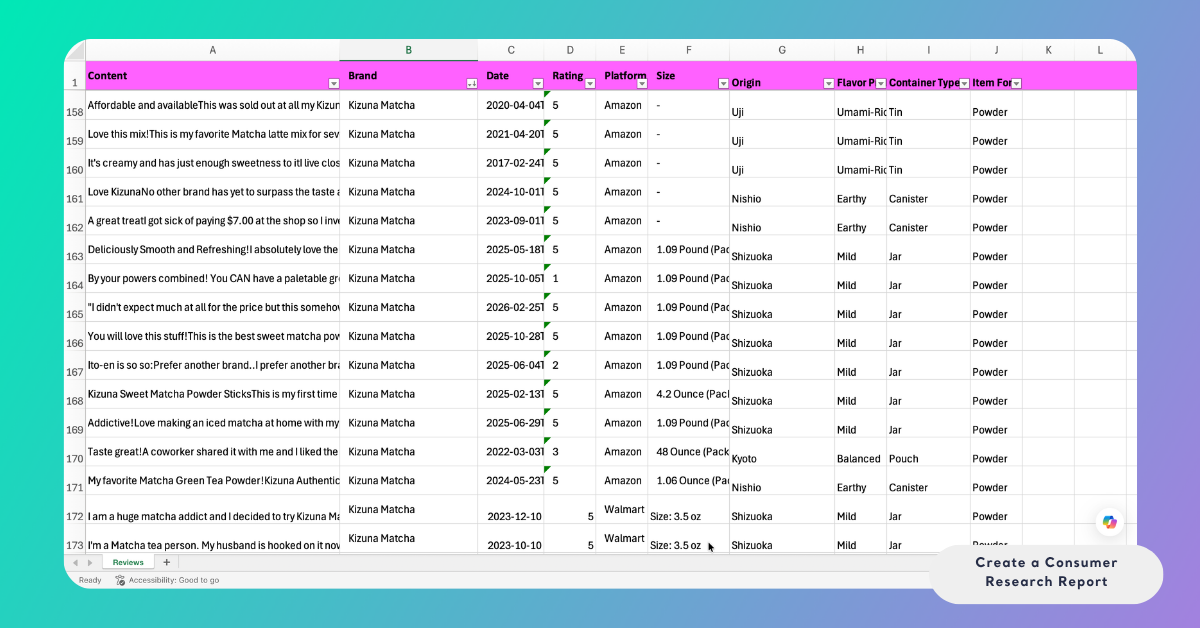1200x628 pixels.
Task: Click Nishio origin cell in row 171
Action: click(x=782, y=481)
